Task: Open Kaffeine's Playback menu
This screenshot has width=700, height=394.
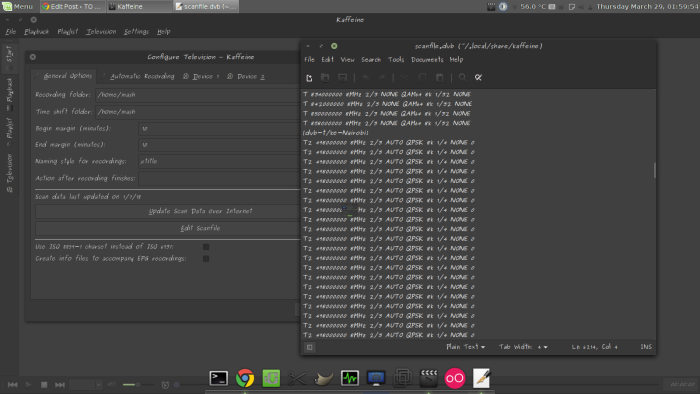Action: point(37,32)
